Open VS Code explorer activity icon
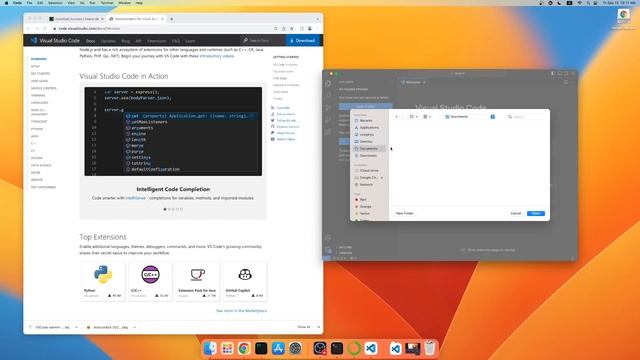Screen dimensions: 640x360 click(328, 84)
